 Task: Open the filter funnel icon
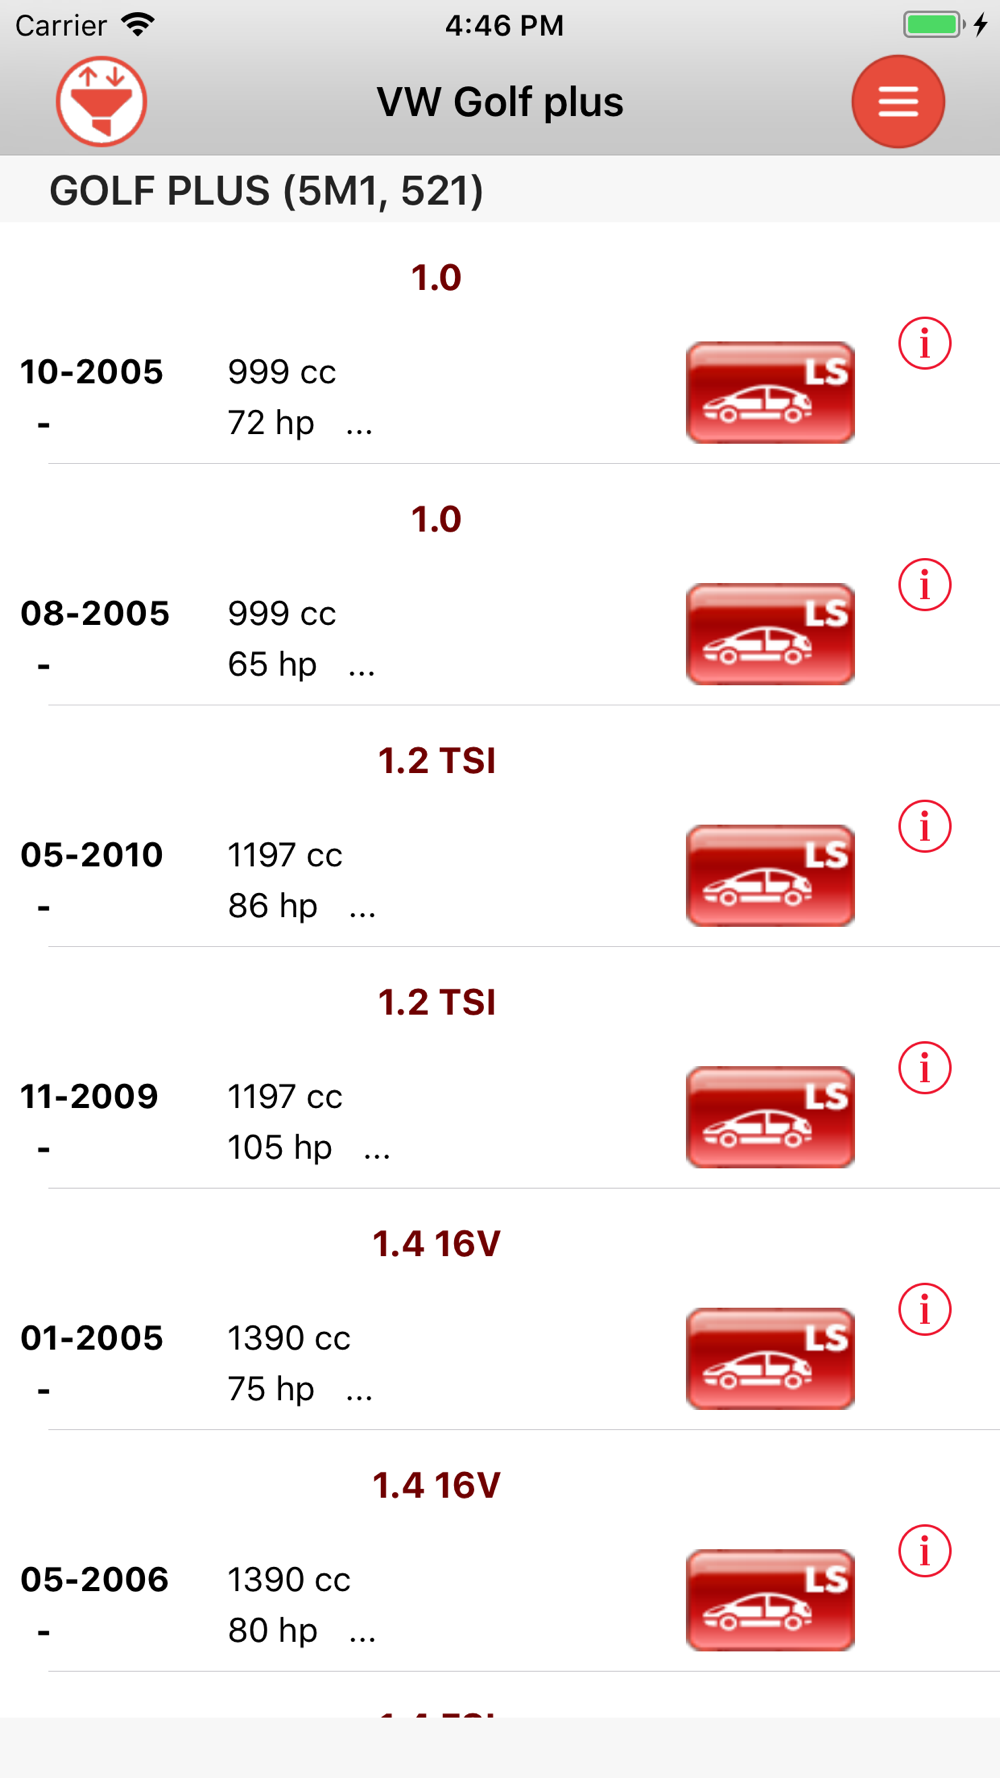pos(101,102)
